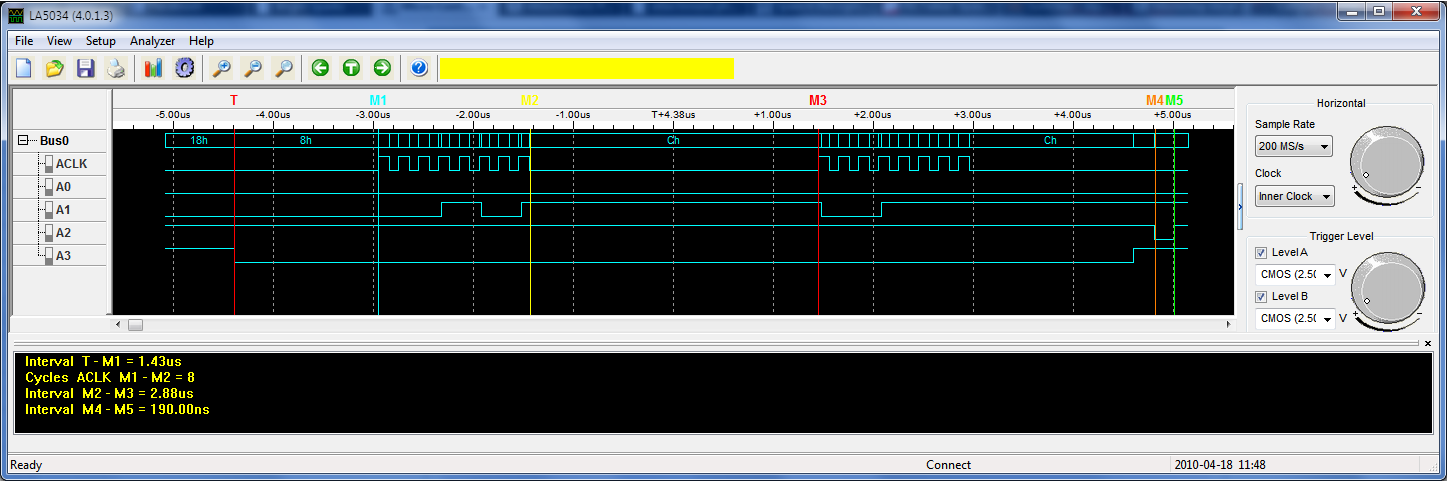The height and width of the screenshot is (481, 1448).
Task: Open the bar chart analyzer icon
Action: click(153, 68)
